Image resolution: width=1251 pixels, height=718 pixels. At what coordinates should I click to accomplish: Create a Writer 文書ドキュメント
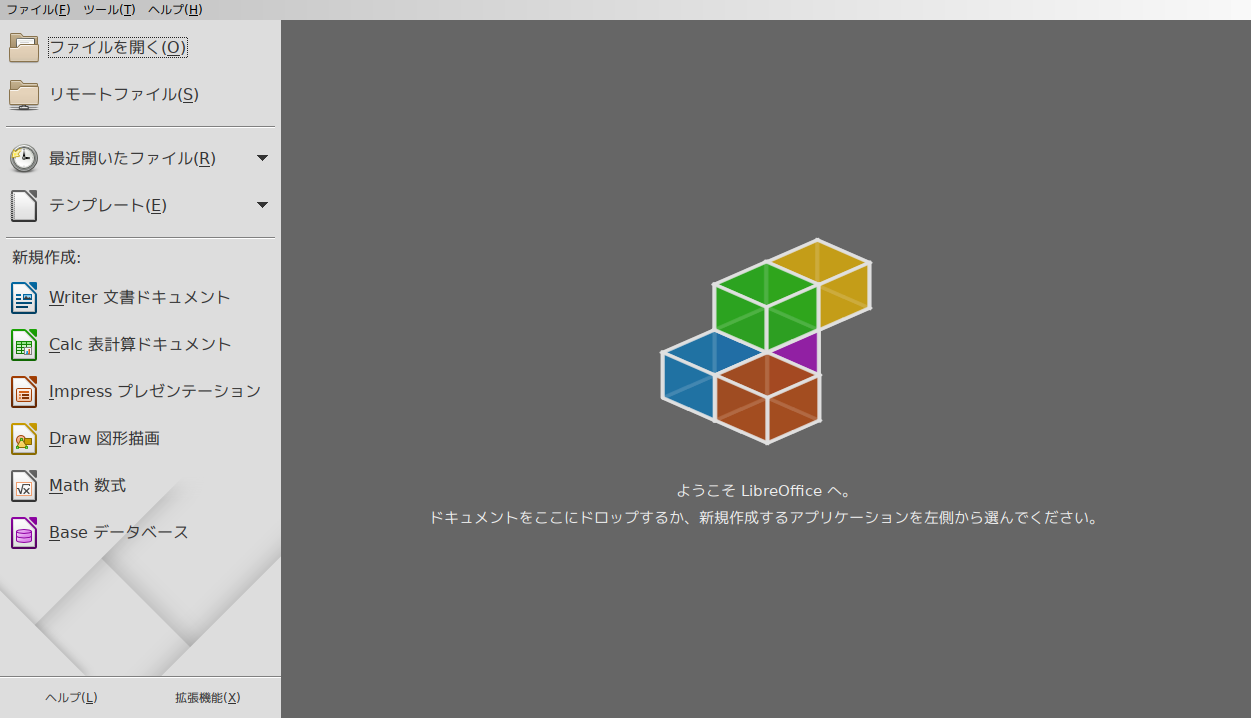click(x=140, y=298)
